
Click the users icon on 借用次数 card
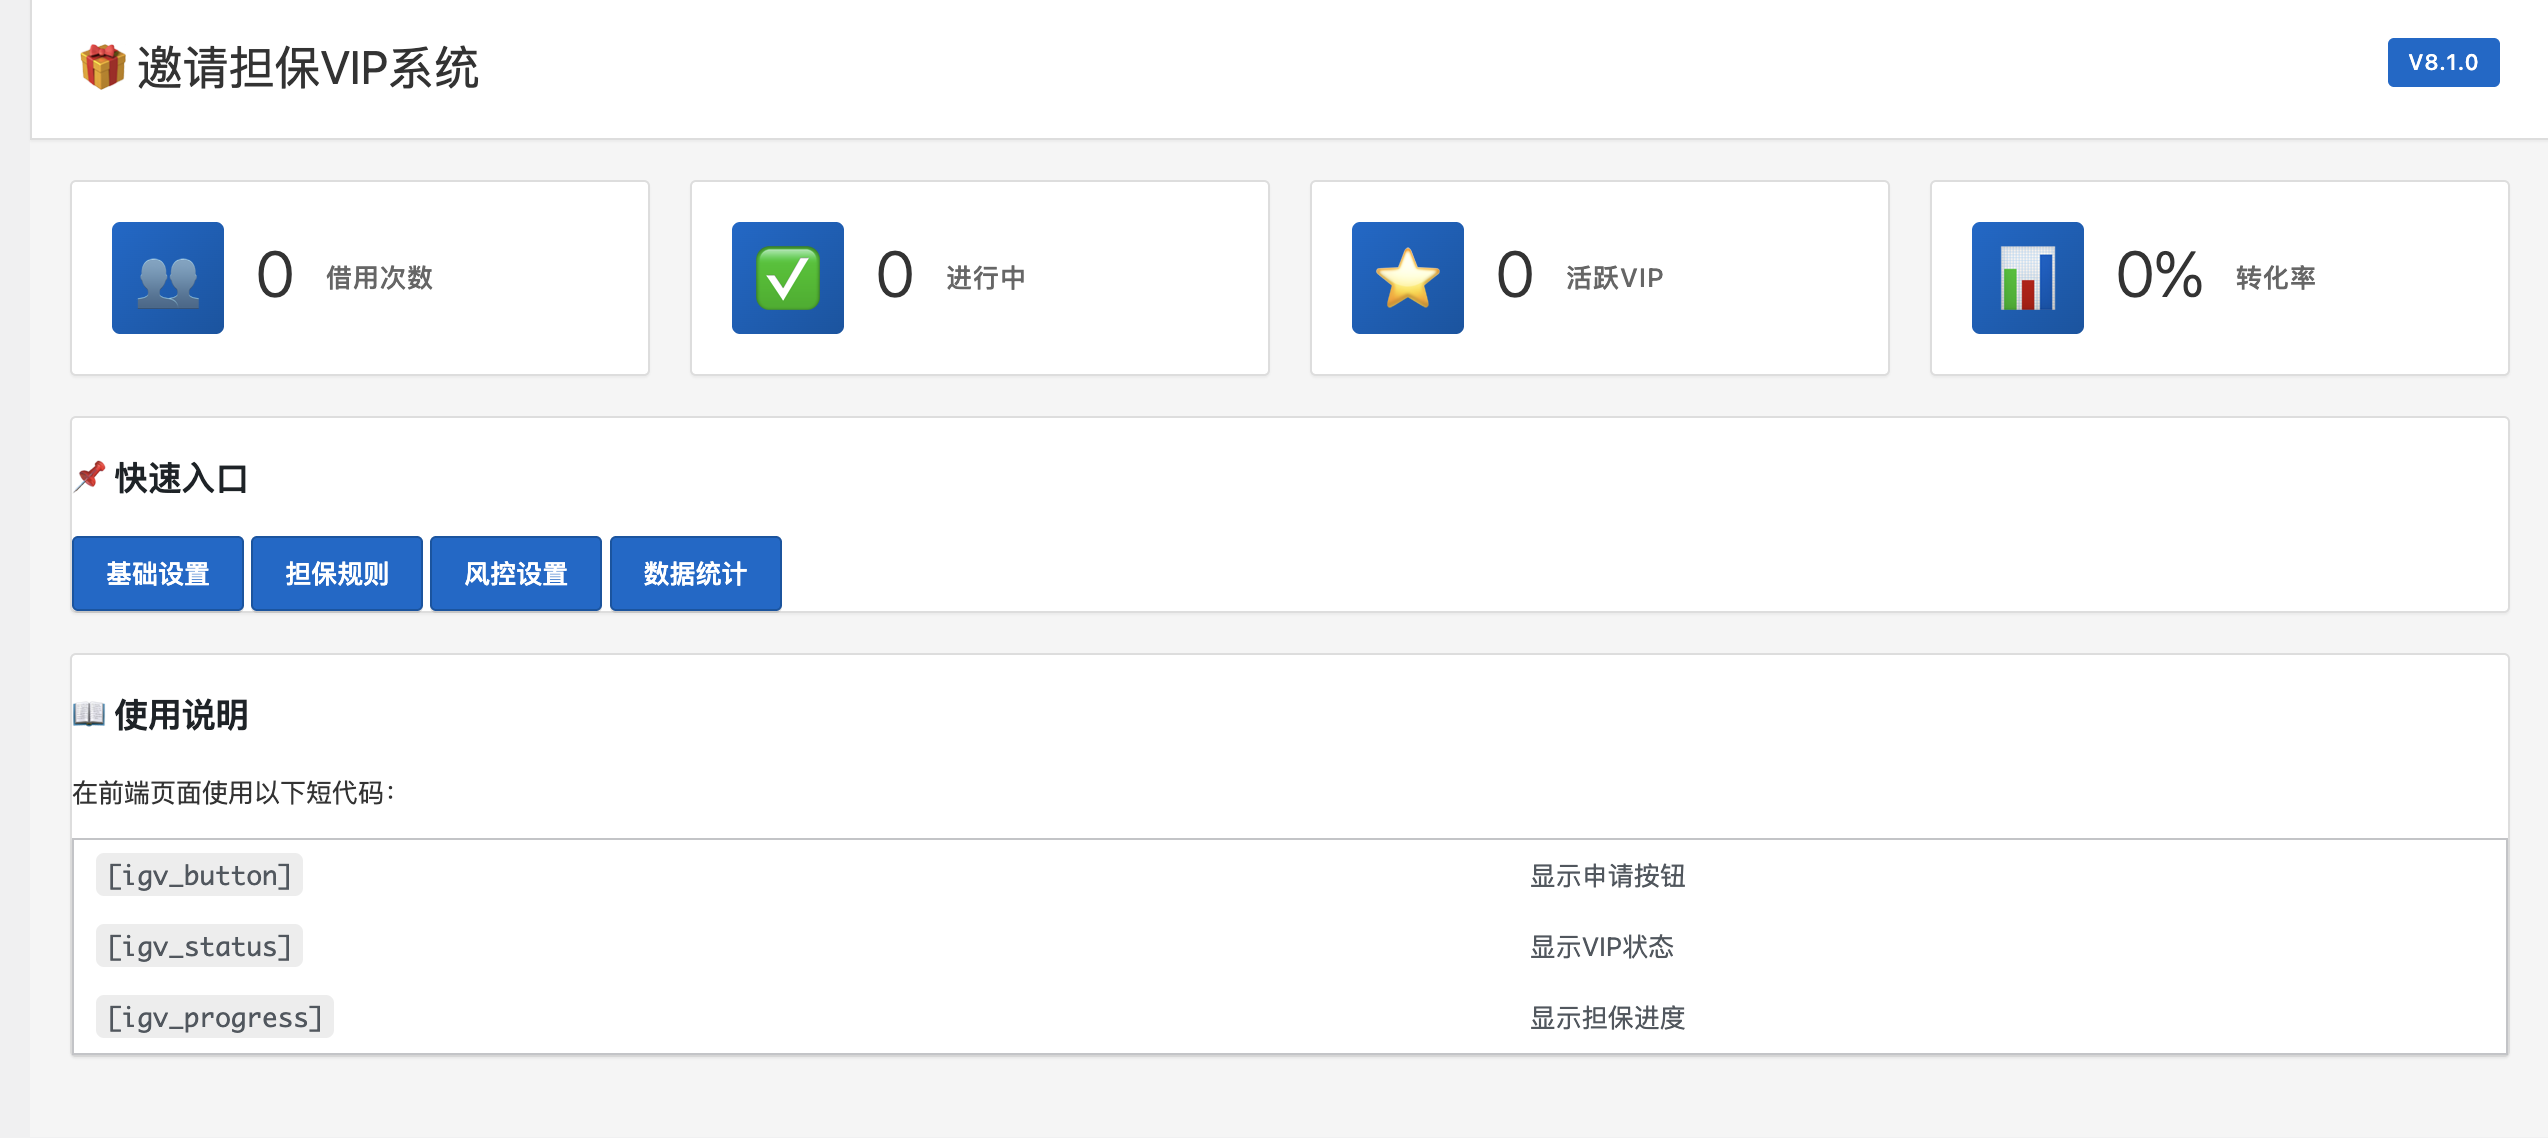point(167,277)
